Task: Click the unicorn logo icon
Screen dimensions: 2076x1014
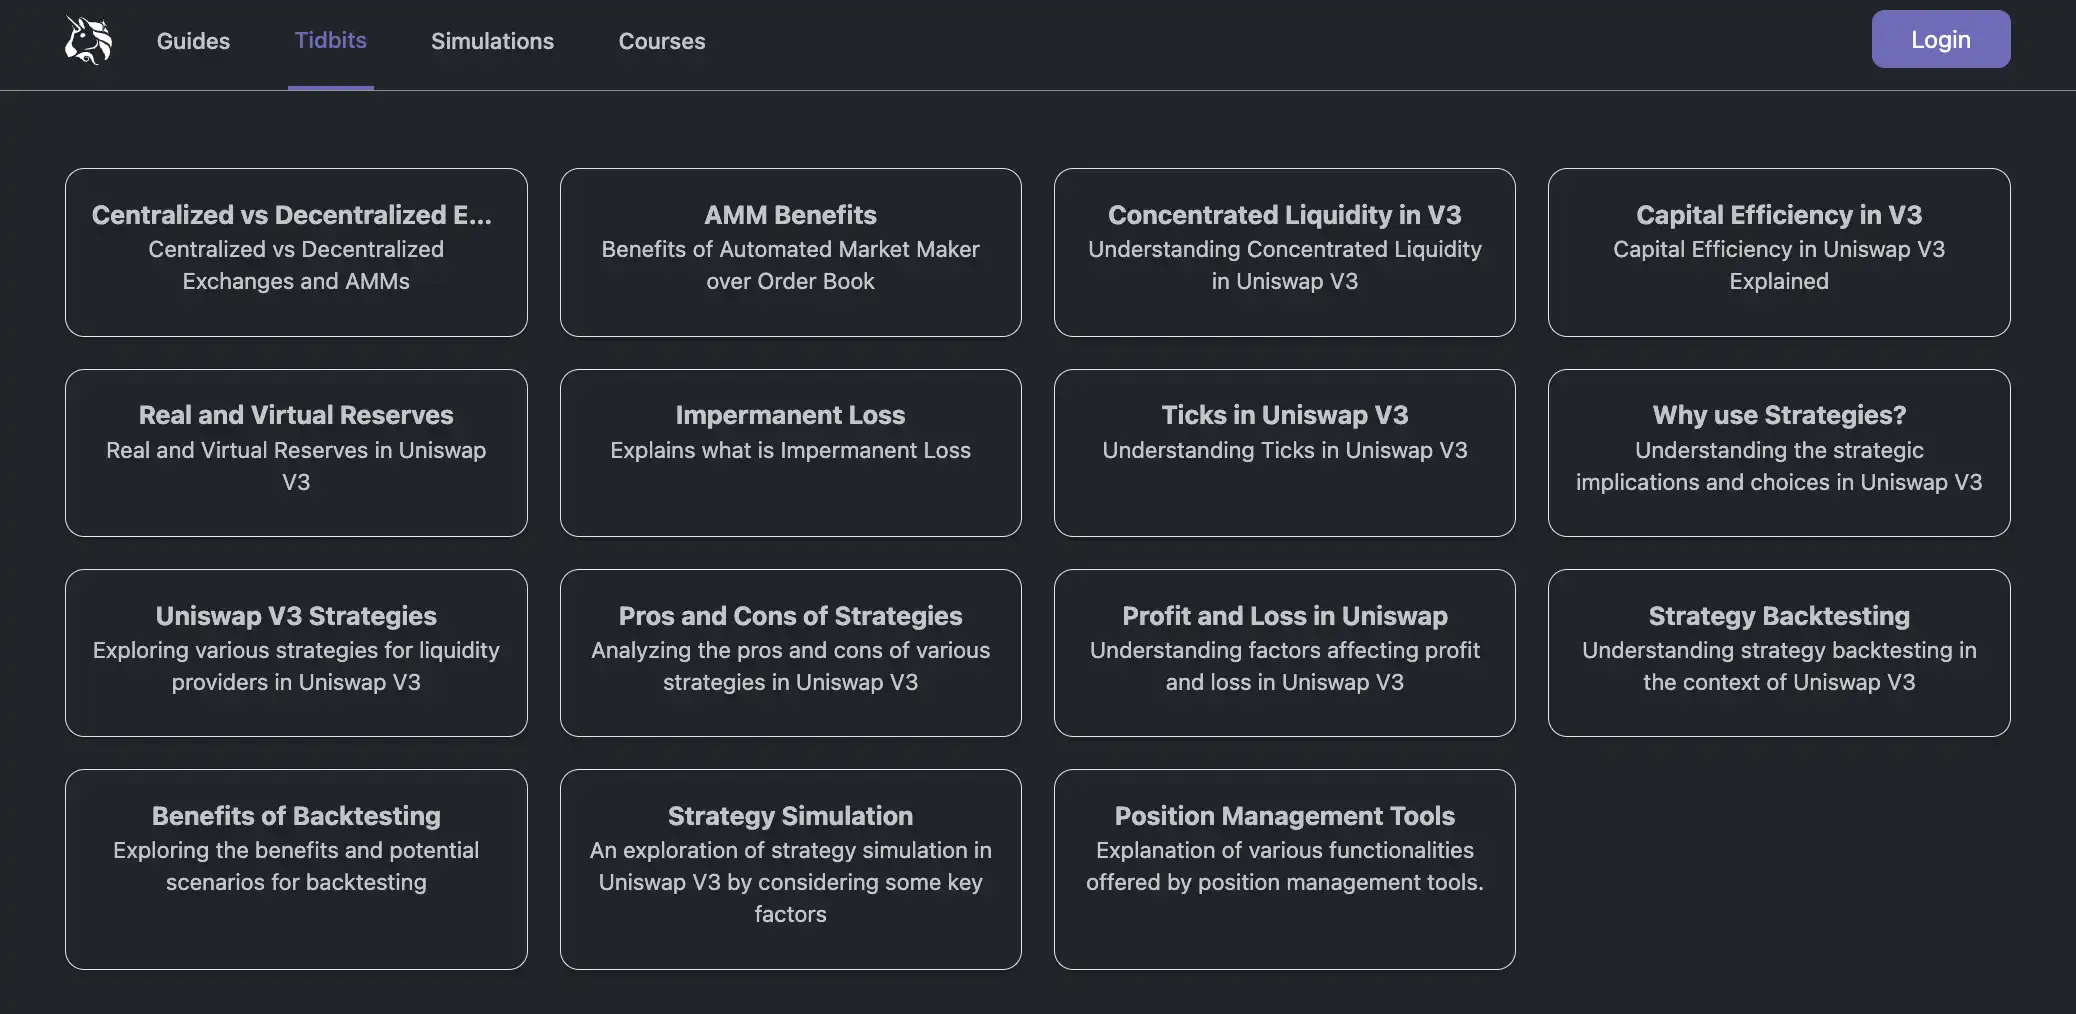Action: click(88, 41)
